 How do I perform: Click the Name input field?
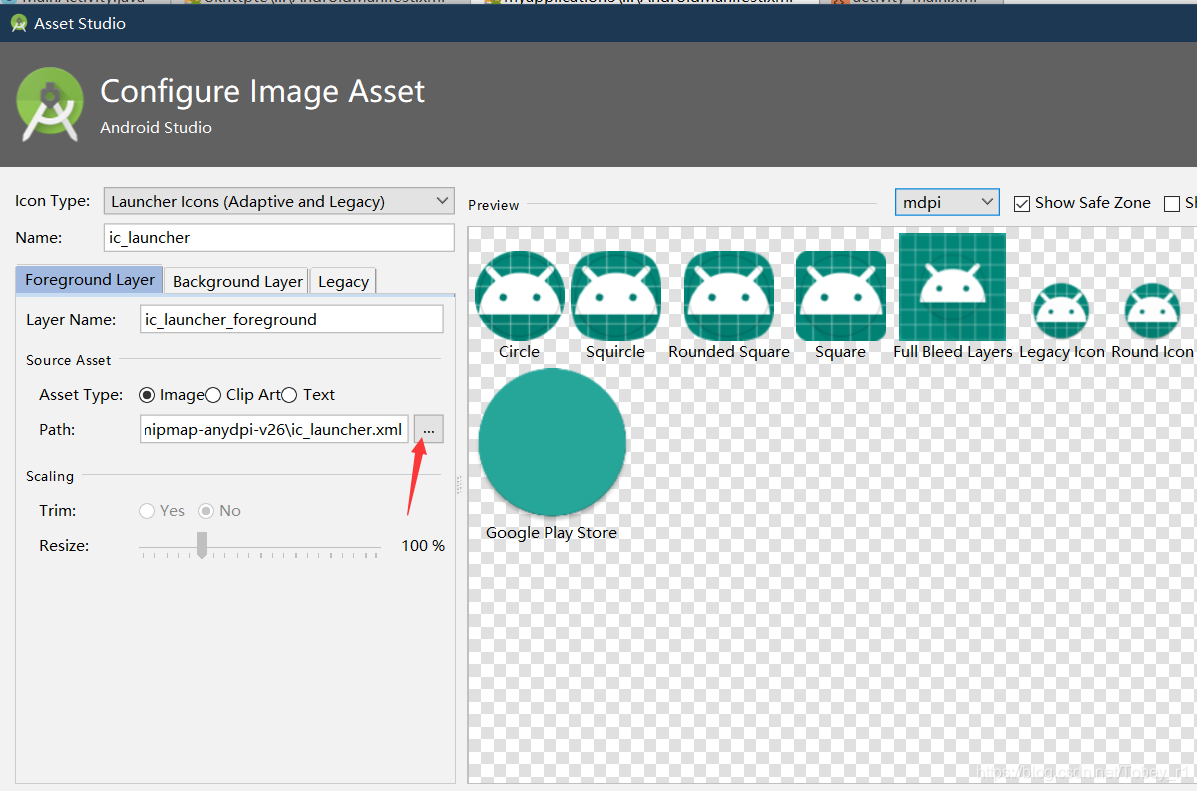(x=279, y=237)
